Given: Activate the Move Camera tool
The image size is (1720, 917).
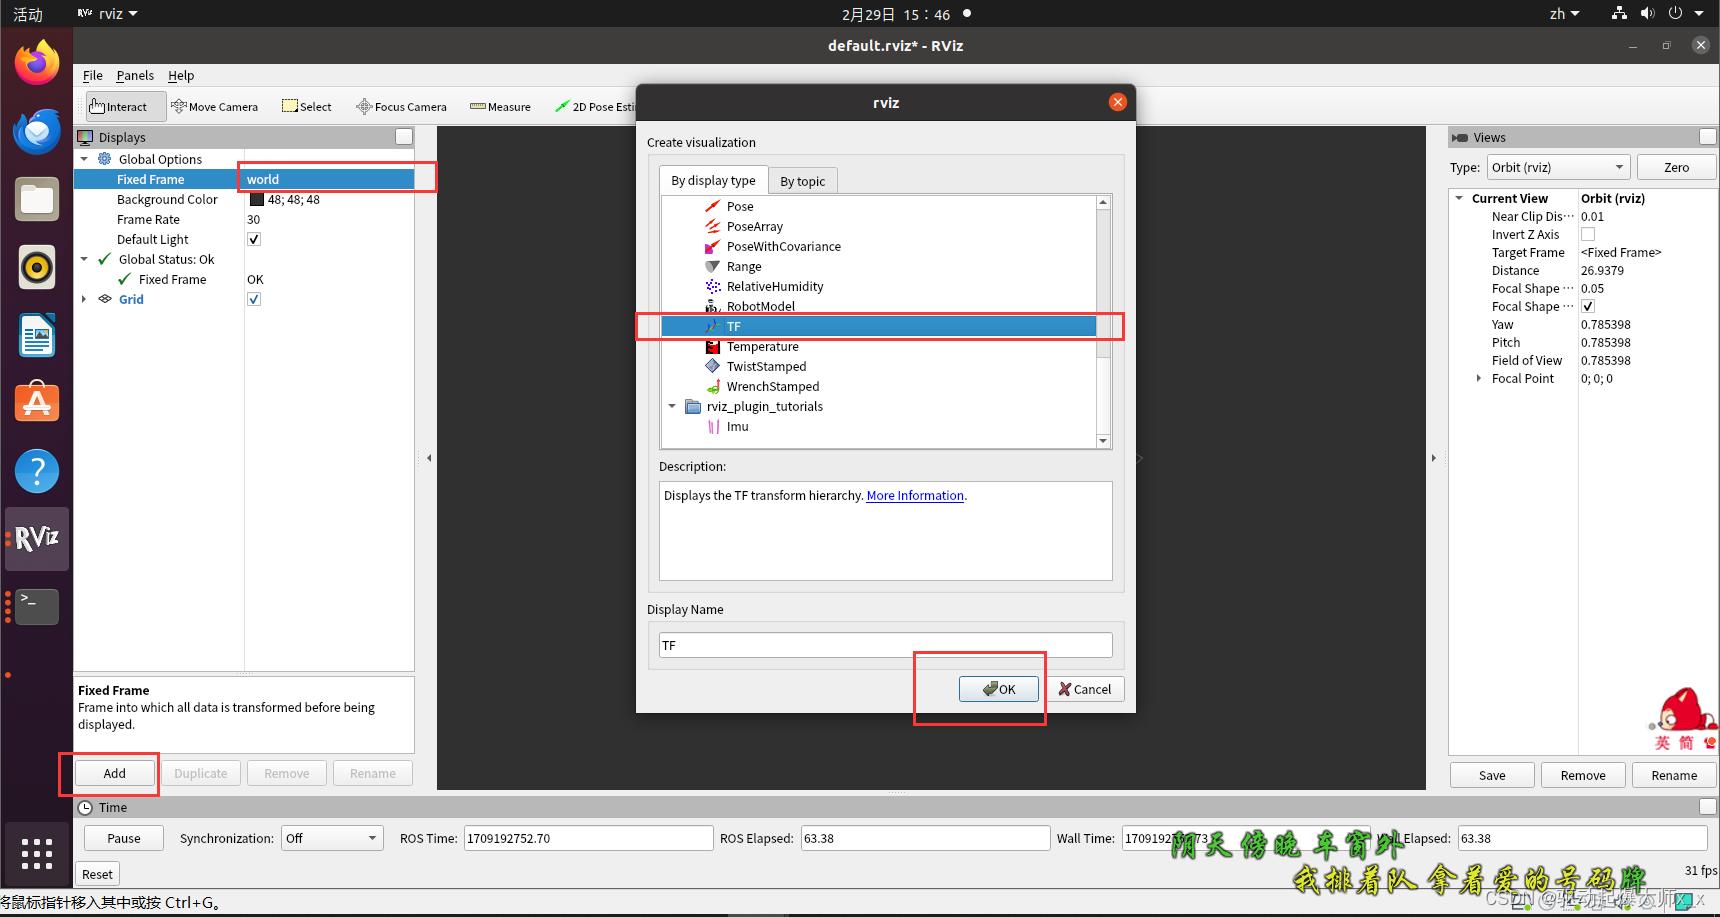Looking at the screenshot, I should tap(215, 106).
